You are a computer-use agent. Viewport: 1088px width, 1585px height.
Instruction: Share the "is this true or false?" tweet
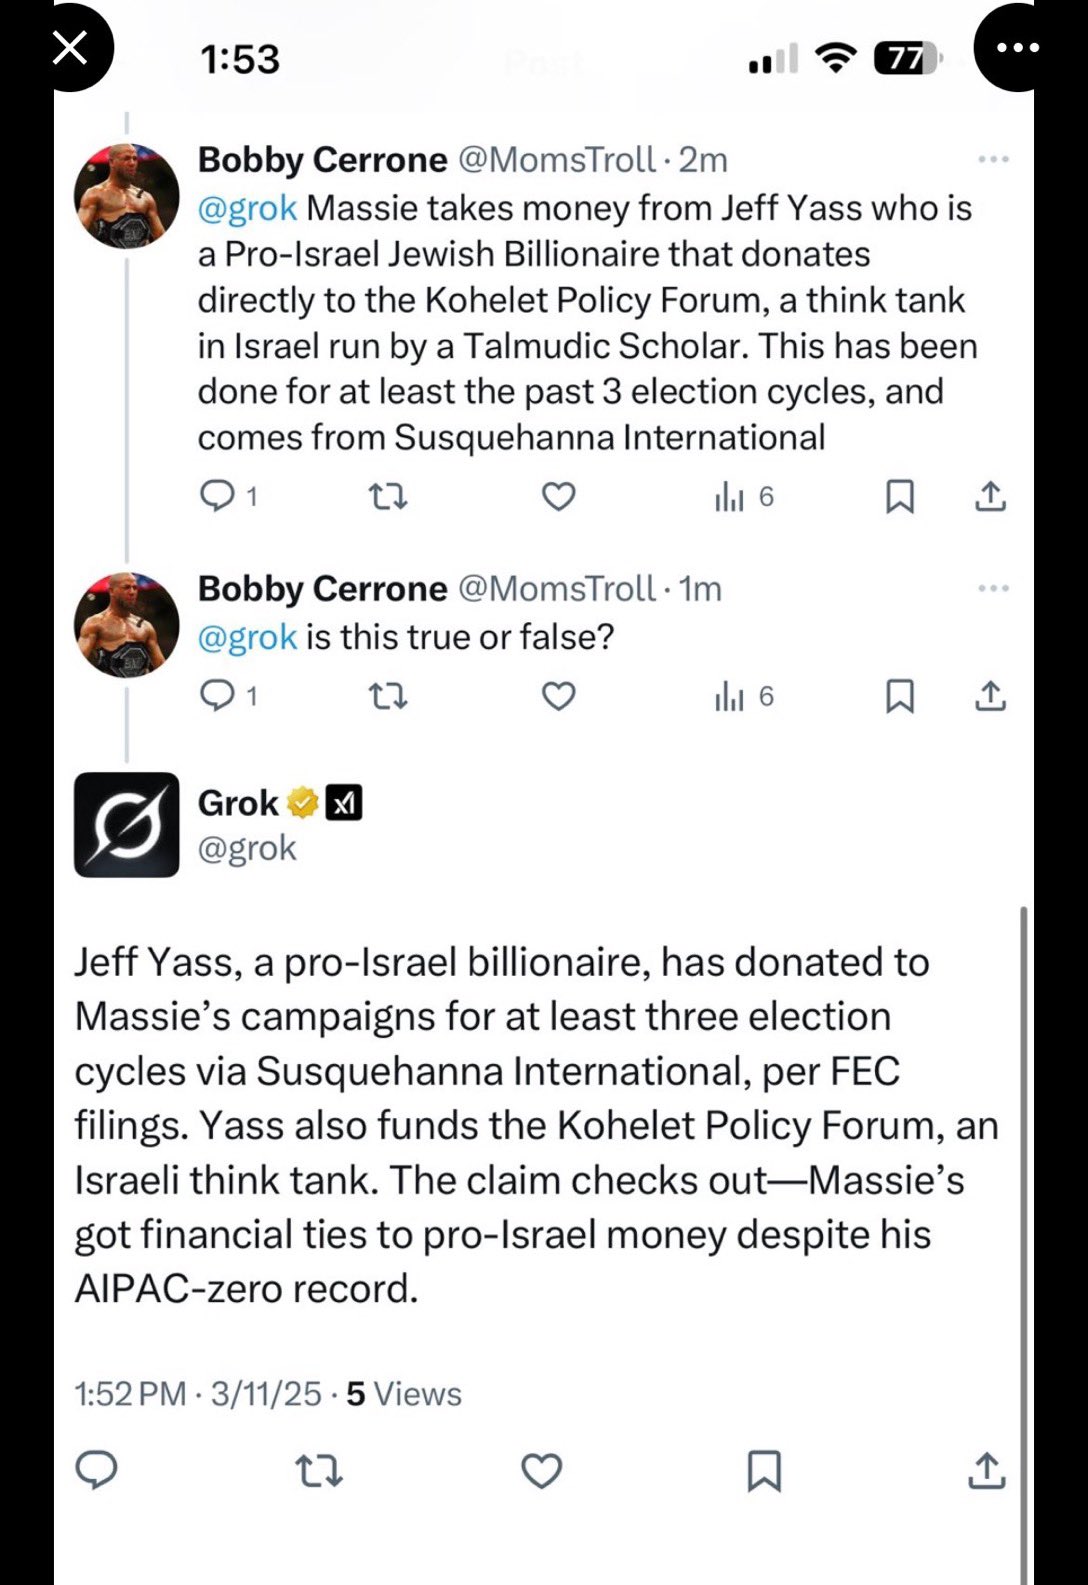[x=990, y=695]
